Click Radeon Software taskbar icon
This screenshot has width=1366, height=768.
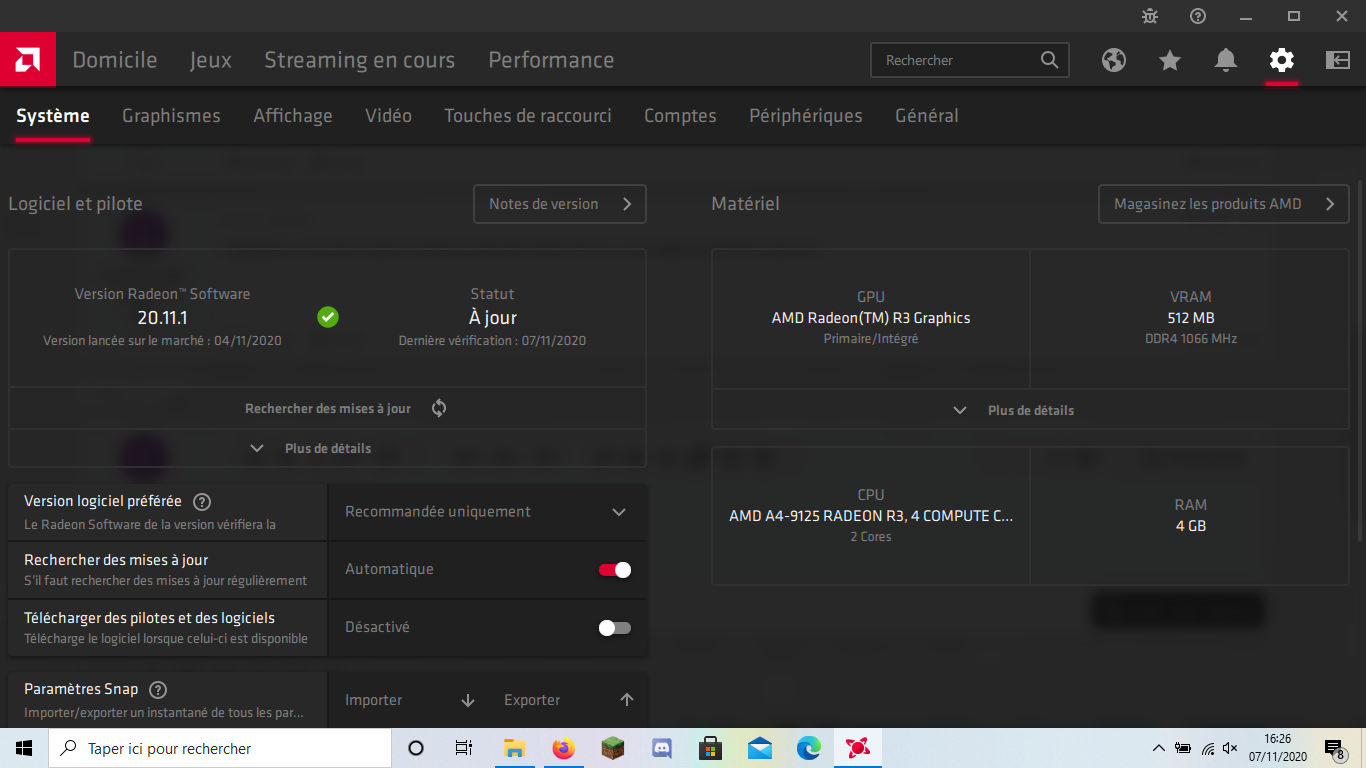[857, 748]
